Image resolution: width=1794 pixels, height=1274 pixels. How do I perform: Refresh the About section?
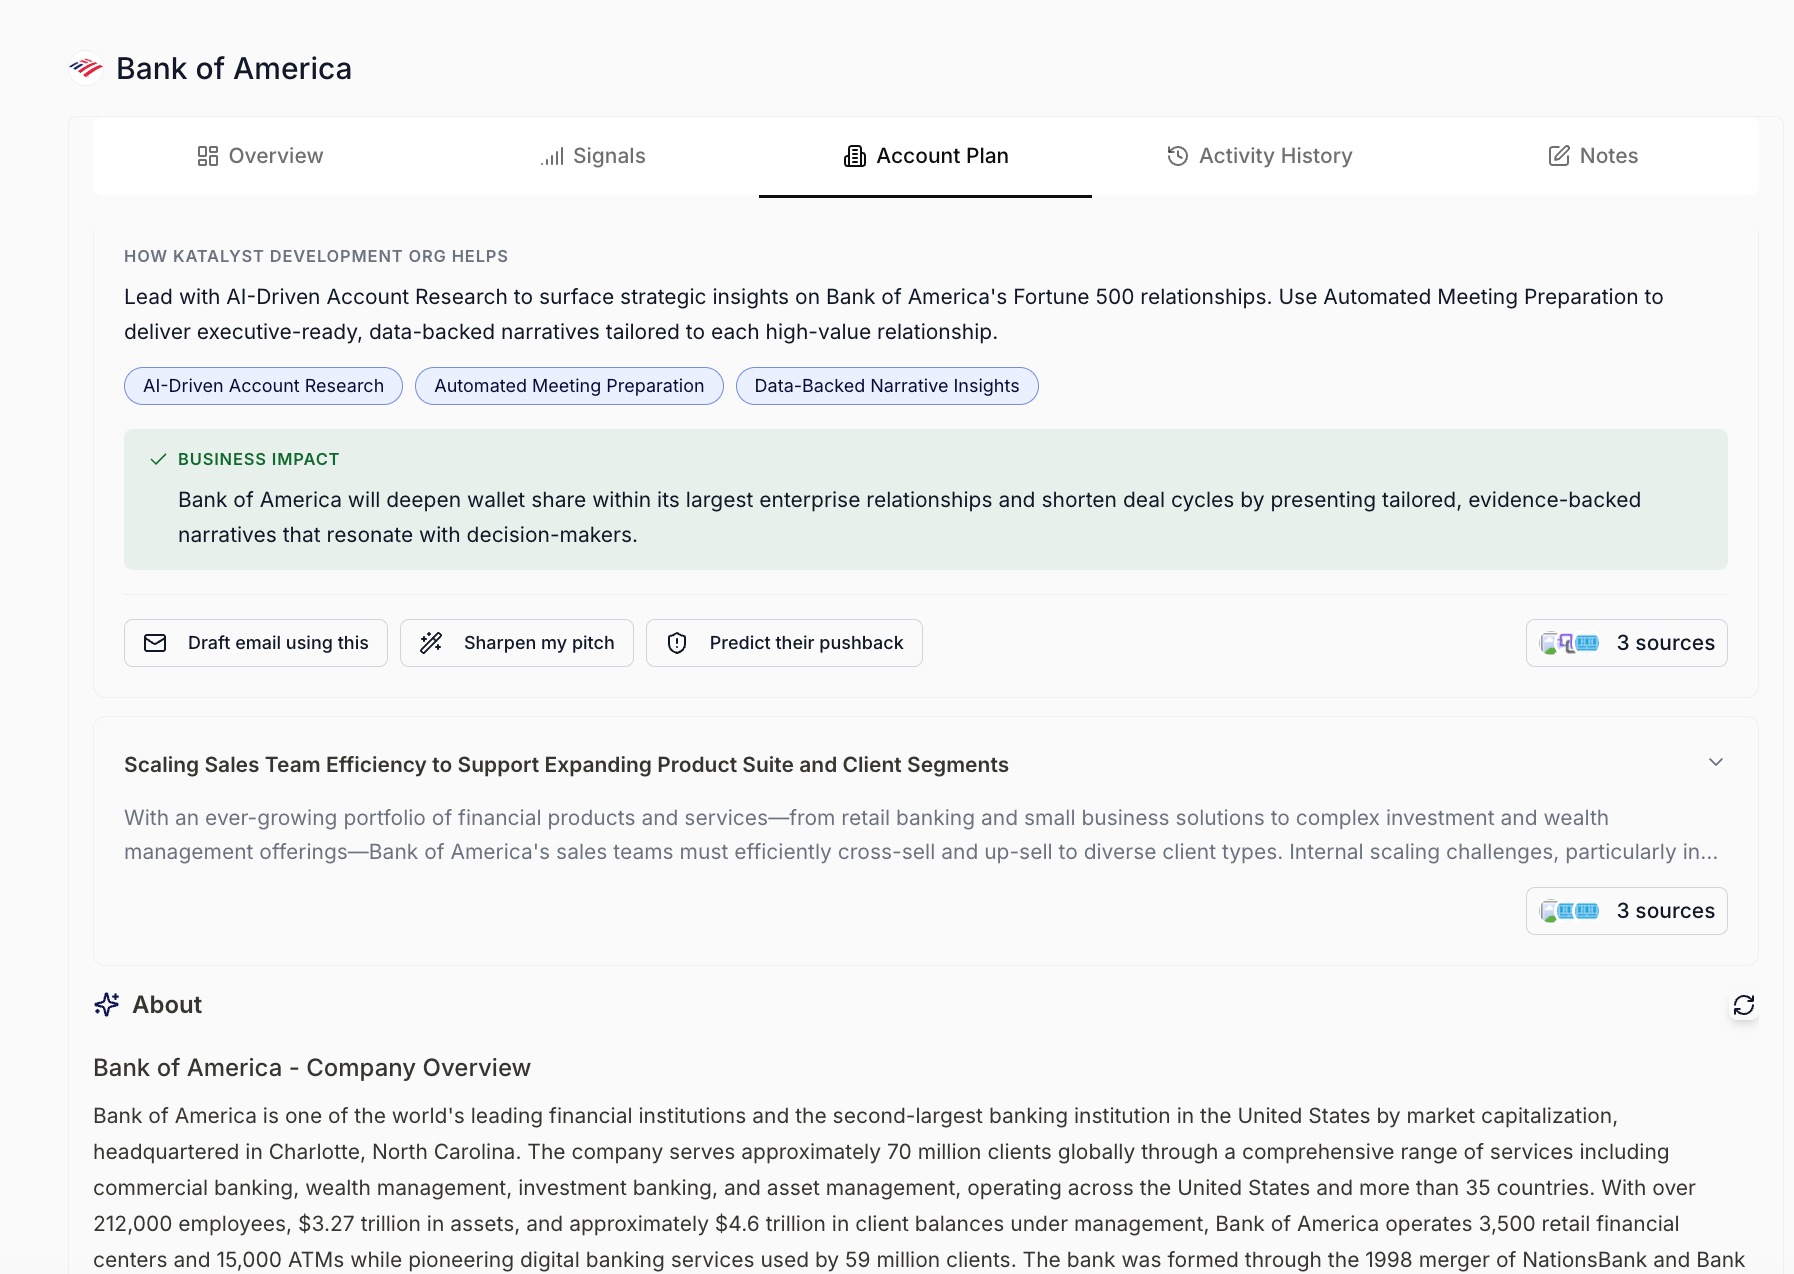pos(1744,1005)
